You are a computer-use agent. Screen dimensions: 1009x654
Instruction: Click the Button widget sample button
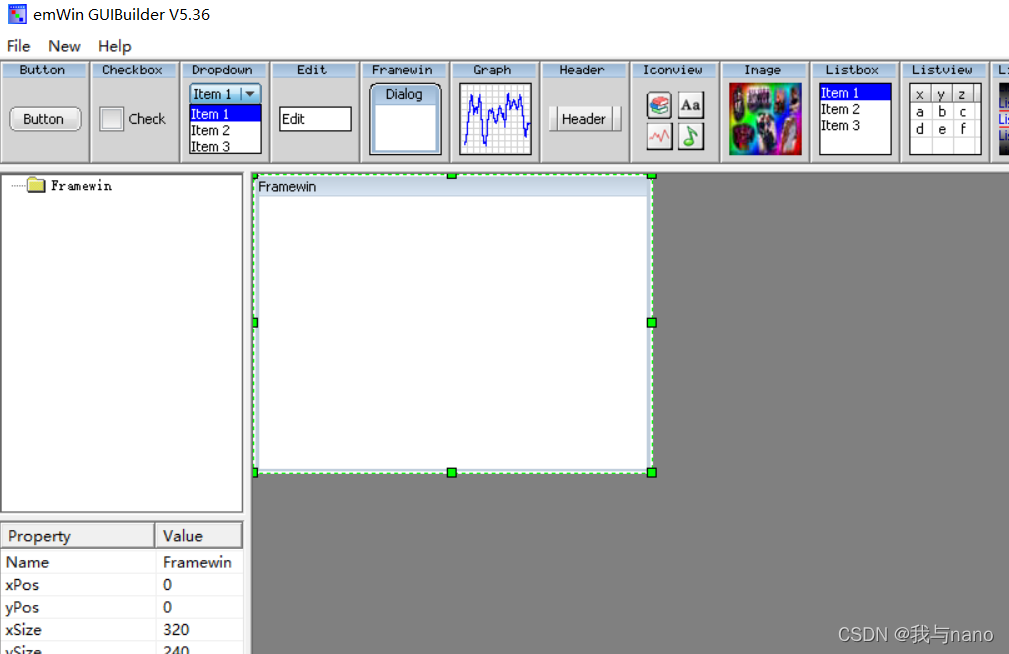pyautogui.click(x=44, y=118)
